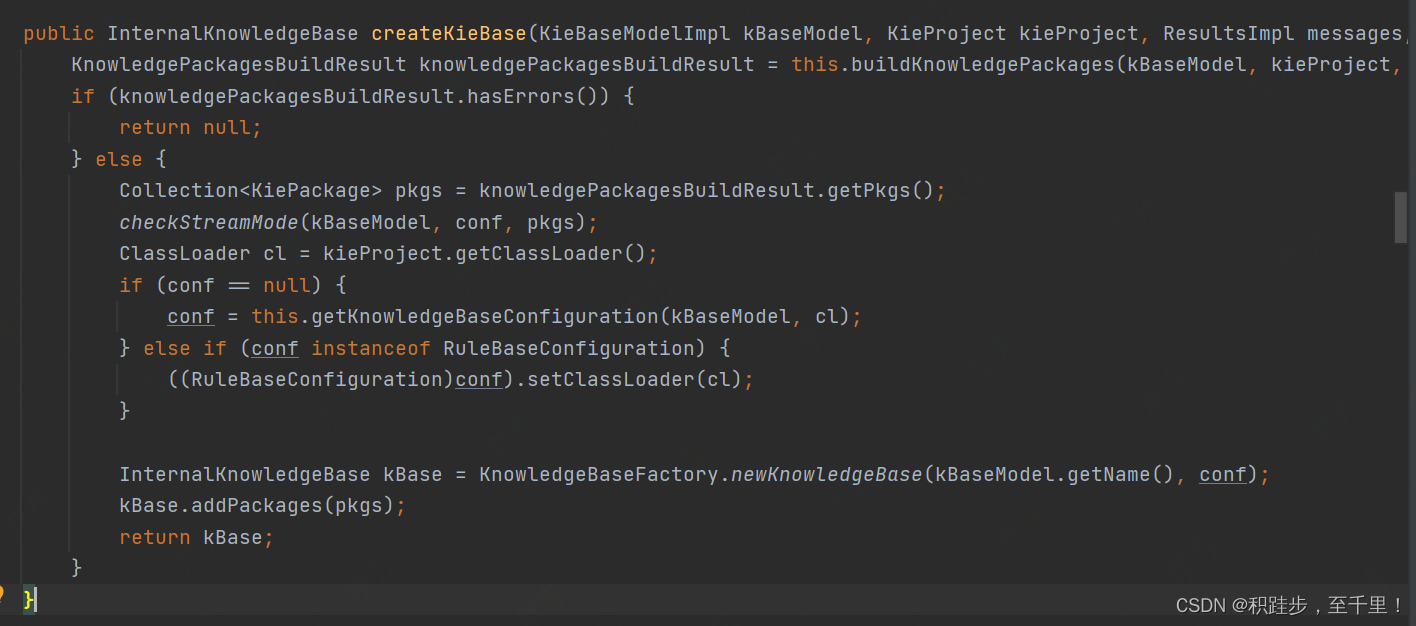Click null in the 'conf == null' condition
The width and height of the screenshot is (1416, 626).
coord(287,286)
